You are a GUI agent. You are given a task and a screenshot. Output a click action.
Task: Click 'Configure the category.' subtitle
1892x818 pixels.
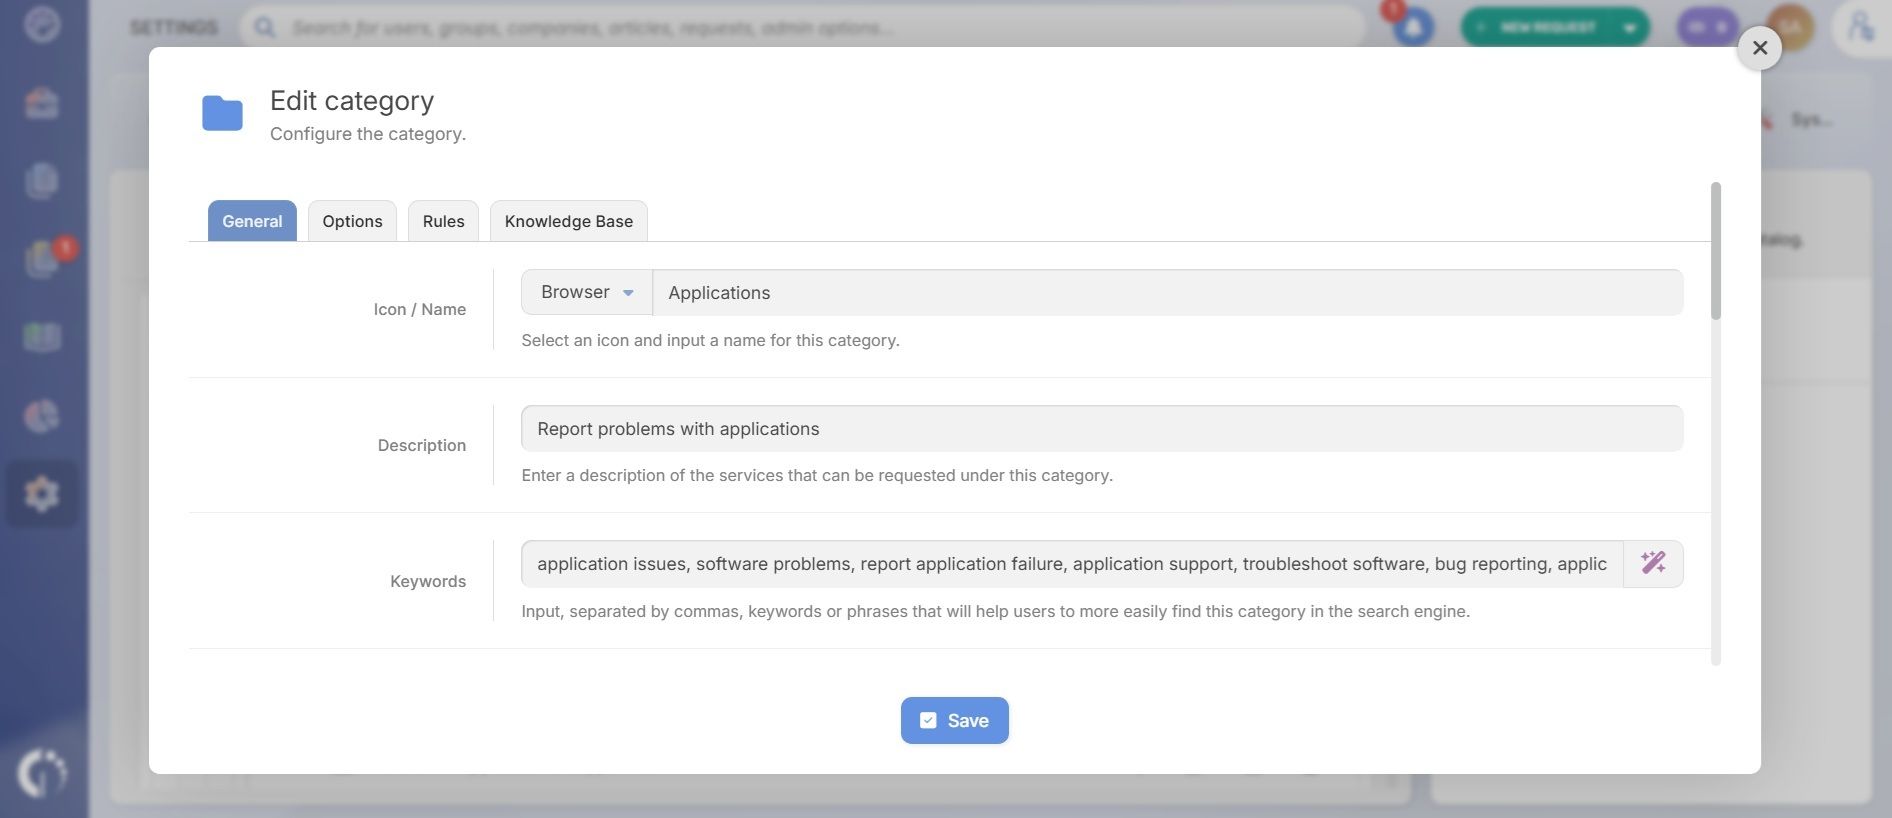pos(368,134)
